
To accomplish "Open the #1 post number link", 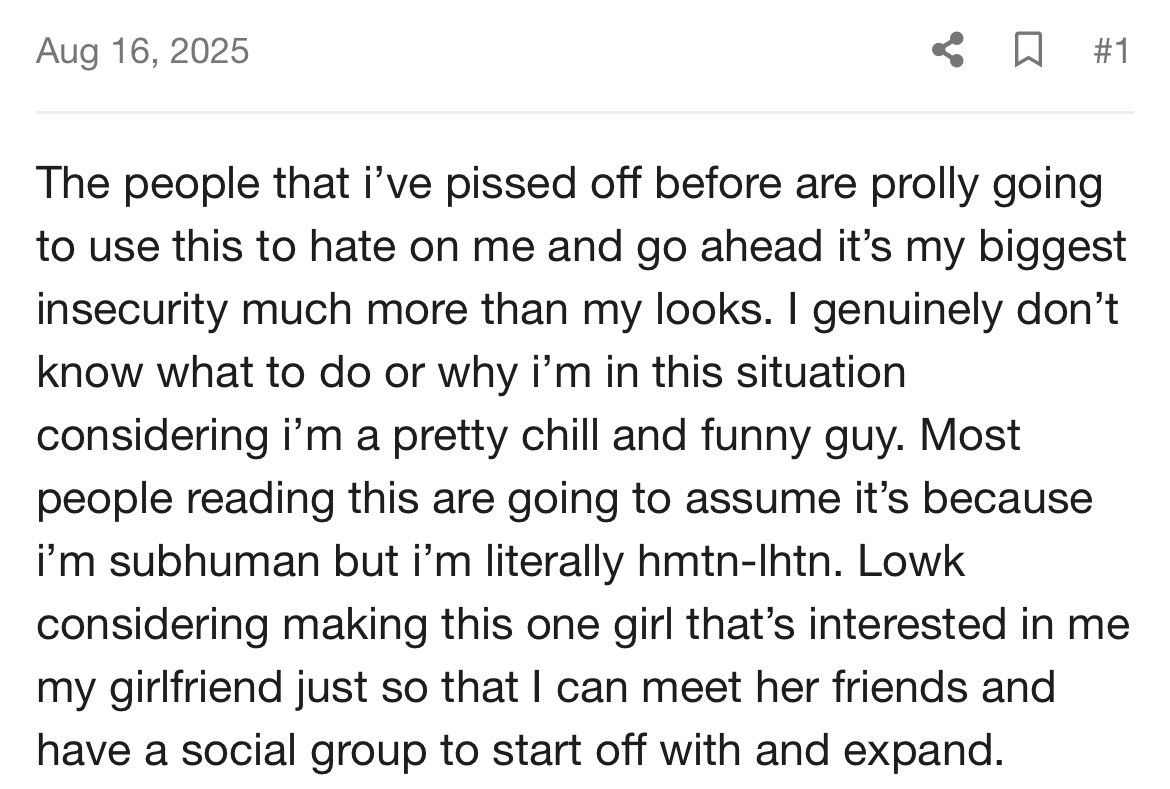I will (1111, 51).
